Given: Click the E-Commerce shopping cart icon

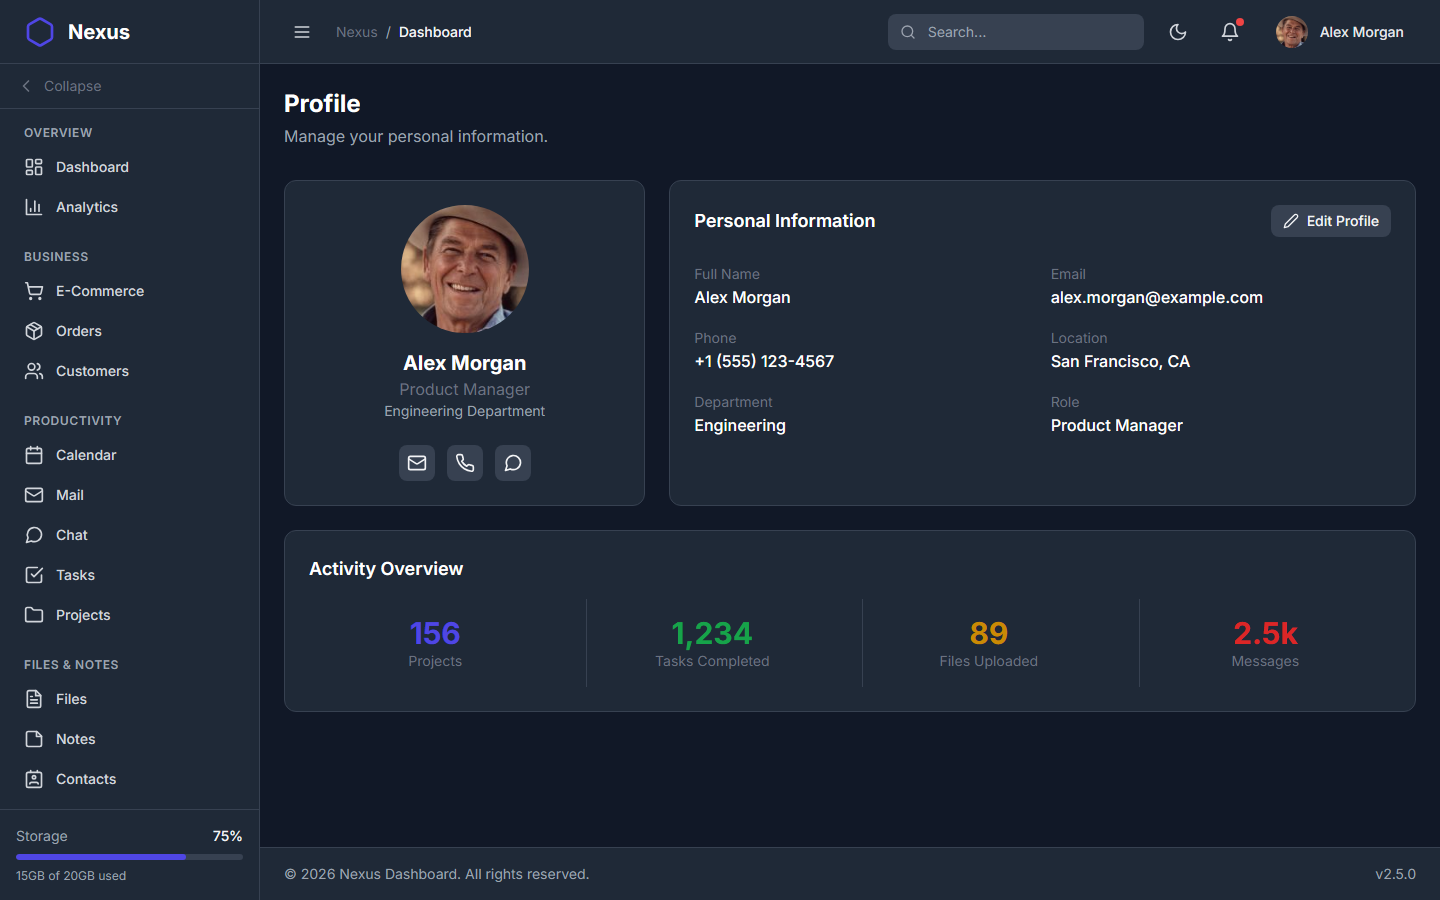Looking at the screenshot, I should pos(34,291).
